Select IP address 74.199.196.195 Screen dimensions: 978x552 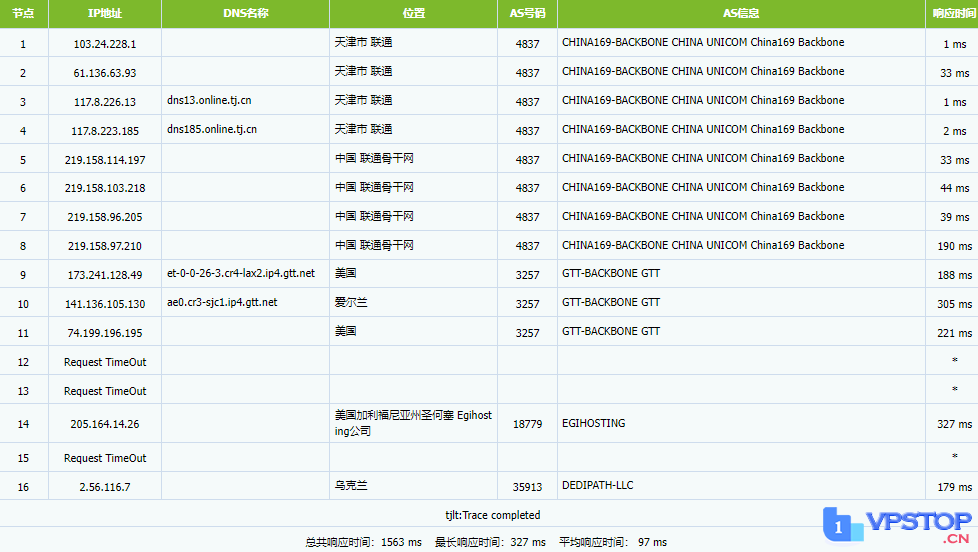105,333
